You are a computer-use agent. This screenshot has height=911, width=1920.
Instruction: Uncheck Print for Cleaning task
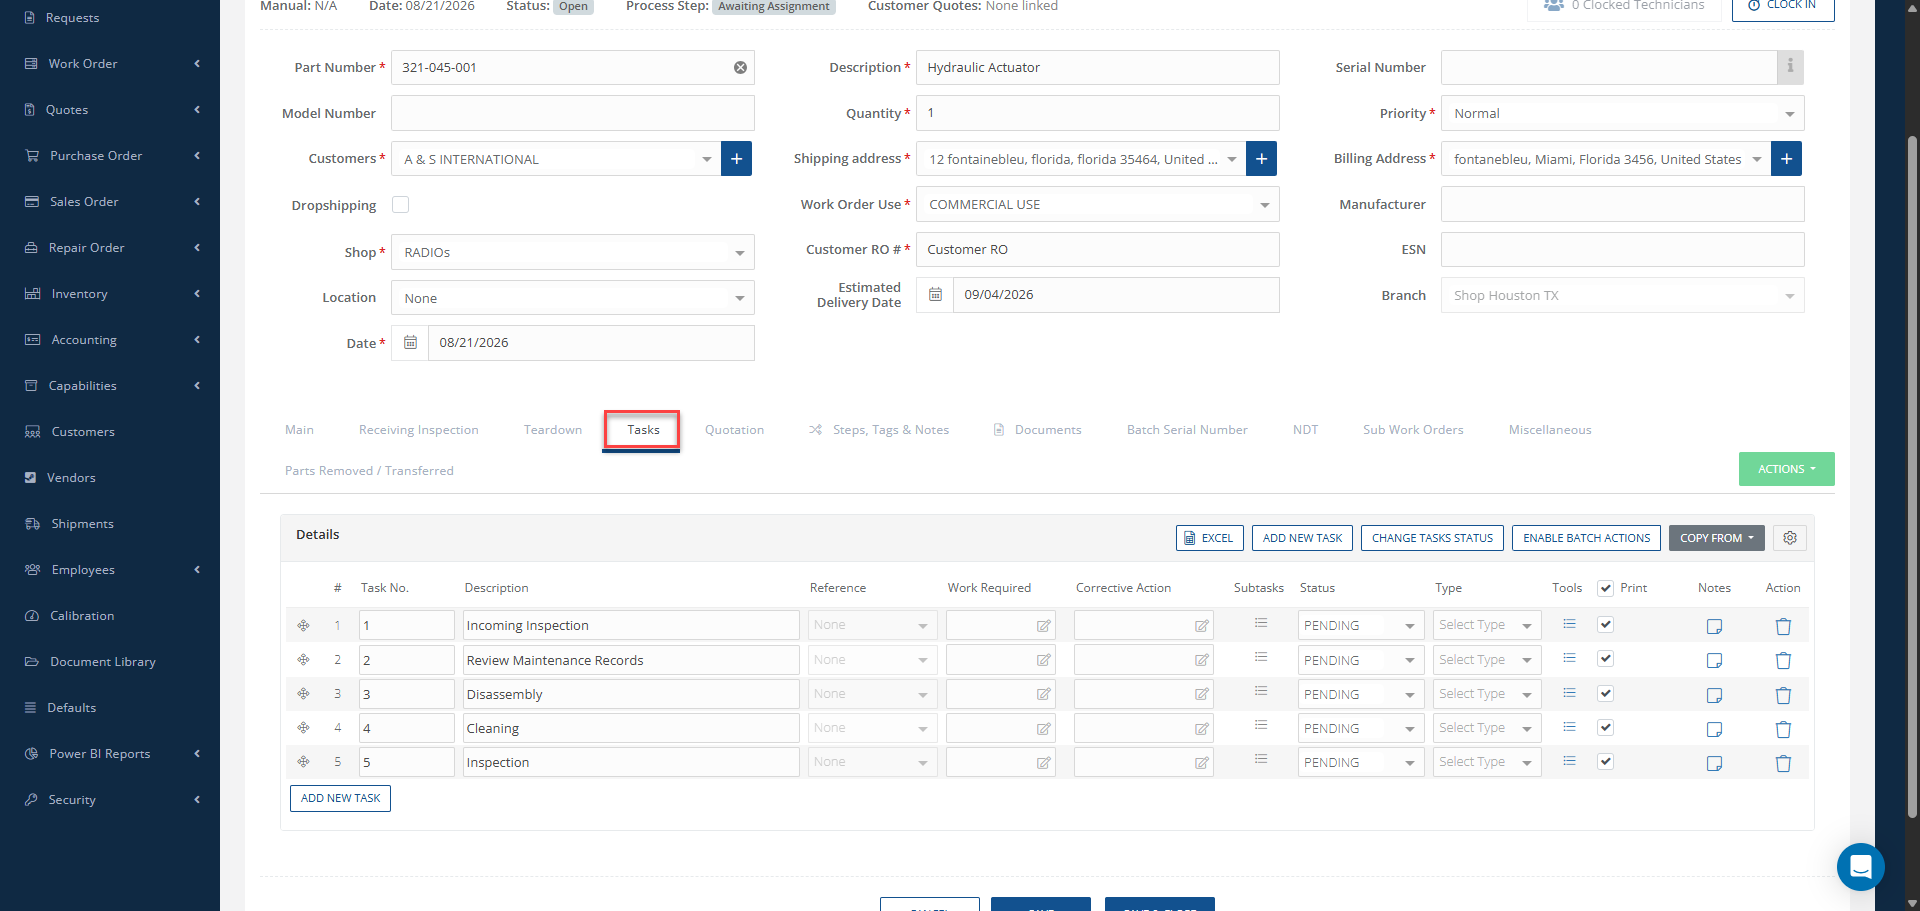1605,727
